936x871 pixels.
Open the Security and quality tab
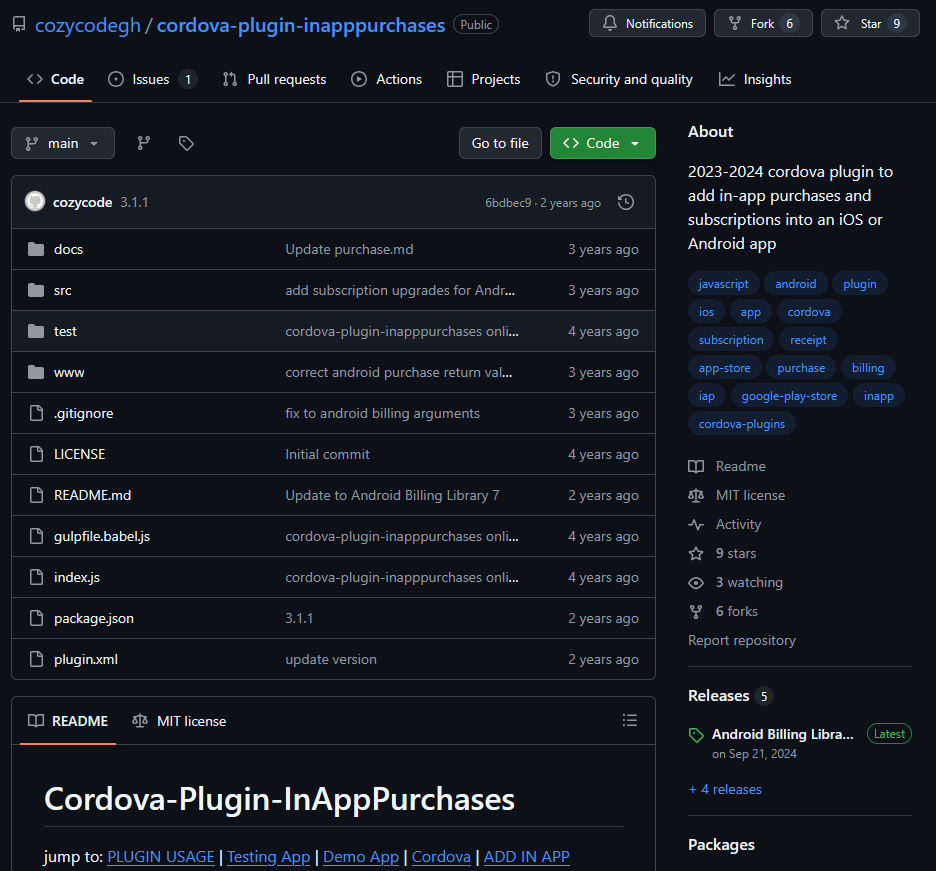(x=619, y=78)
